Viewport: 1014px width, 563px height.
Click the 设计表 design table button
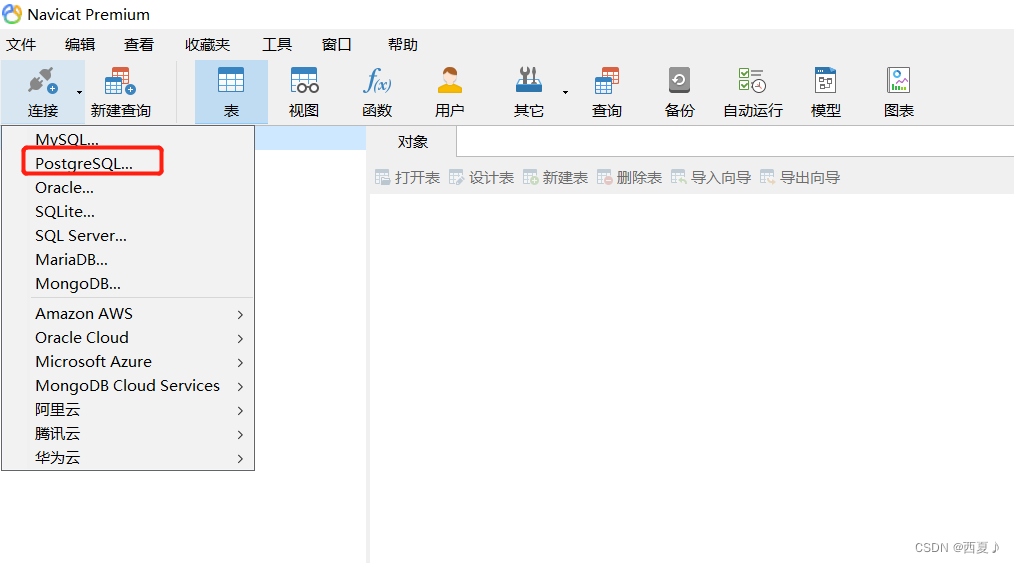[482, 178]
